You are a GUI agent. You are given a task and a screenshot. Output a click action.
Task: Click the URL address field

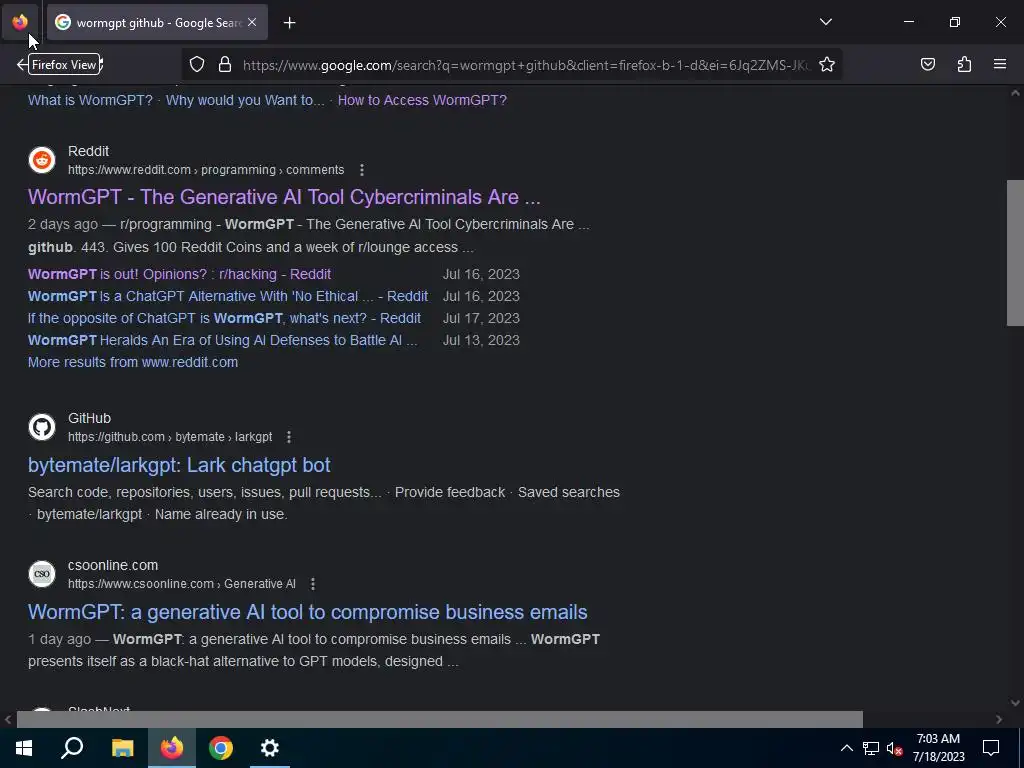pyautogui.click(x=526, y=65)
